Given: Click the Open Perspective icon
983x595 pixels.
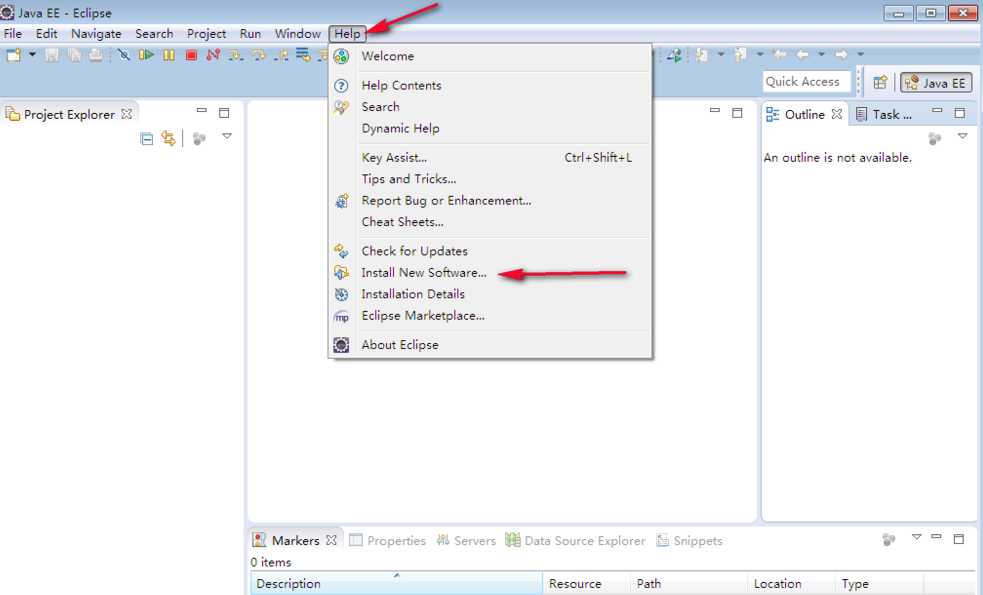Looking at the screenshot, I should coord(880,82).
